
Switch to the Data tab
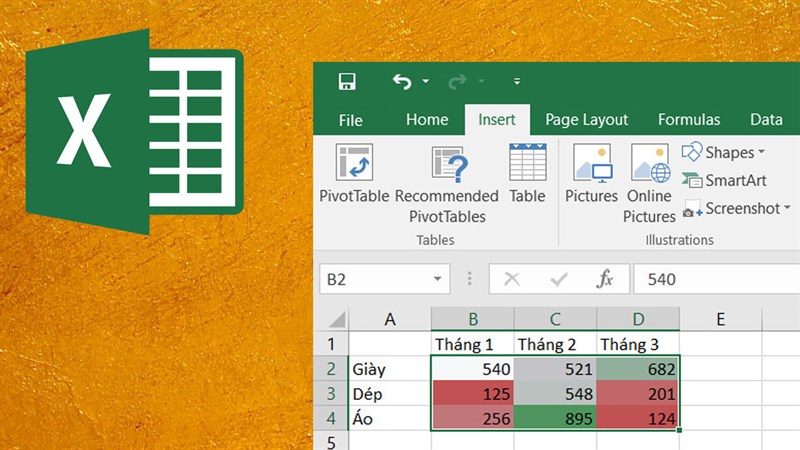point(766,120)
